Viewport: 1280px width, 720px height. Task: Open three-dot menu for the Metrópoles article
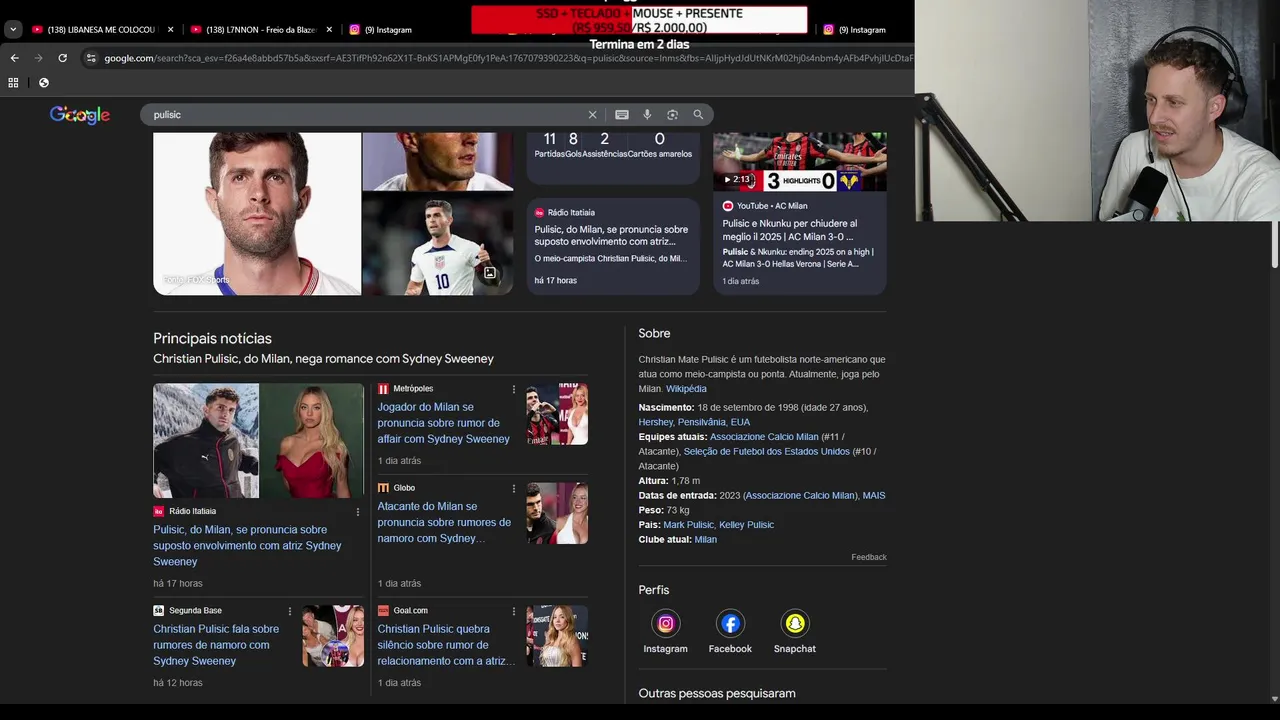[514, 389]
